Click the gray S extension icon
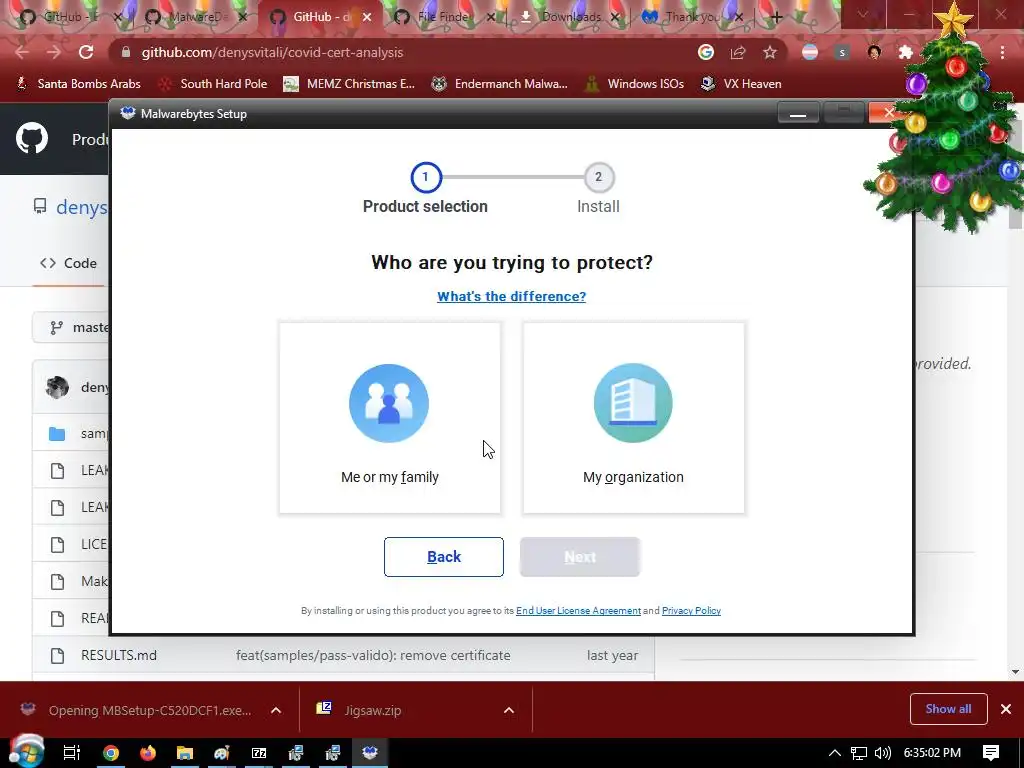Image resolution: width=1024 pixels, height=768 pixels. tap(842, 52)
